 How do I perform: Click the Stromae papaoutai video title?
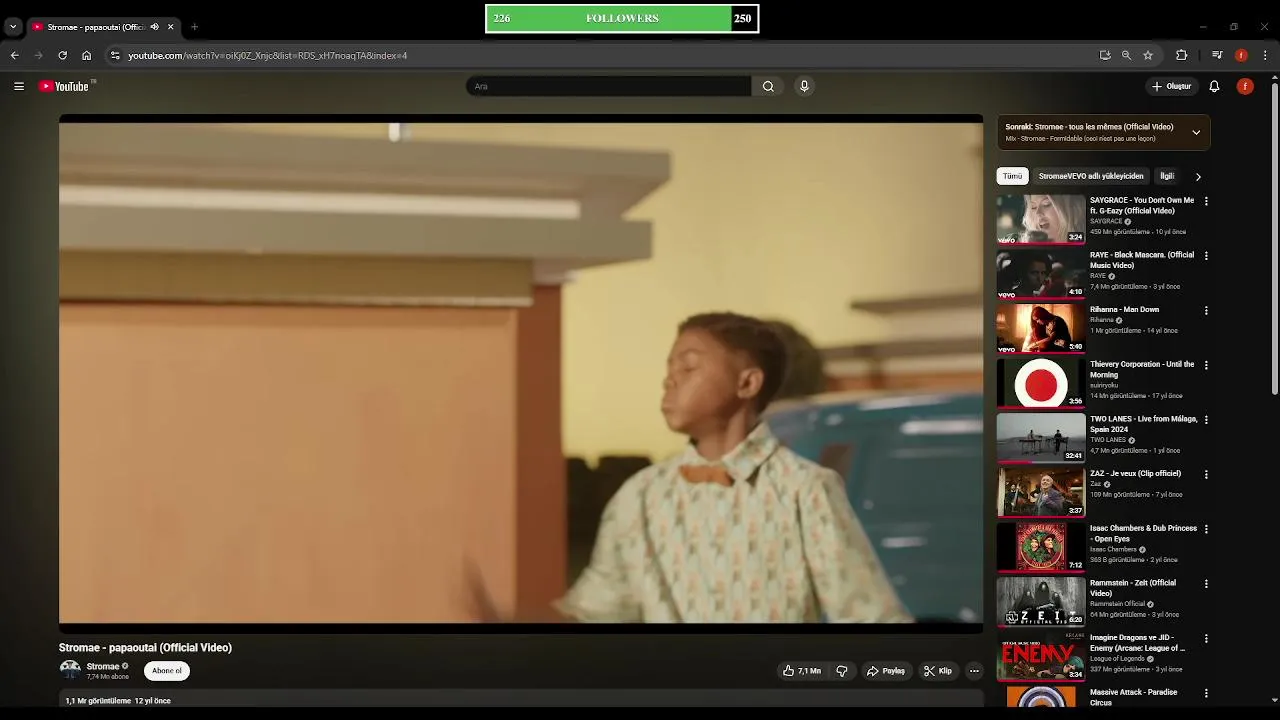(x=145, y=648)
